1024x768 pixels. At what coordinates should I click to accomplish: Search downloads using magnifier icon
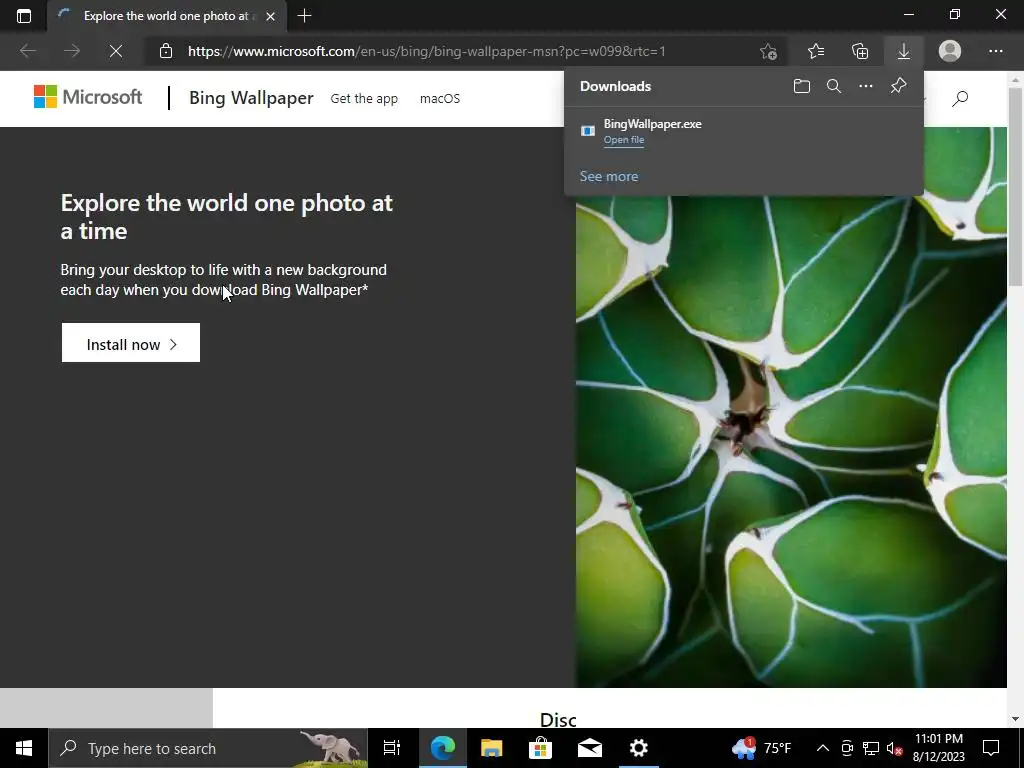[834, 86]
